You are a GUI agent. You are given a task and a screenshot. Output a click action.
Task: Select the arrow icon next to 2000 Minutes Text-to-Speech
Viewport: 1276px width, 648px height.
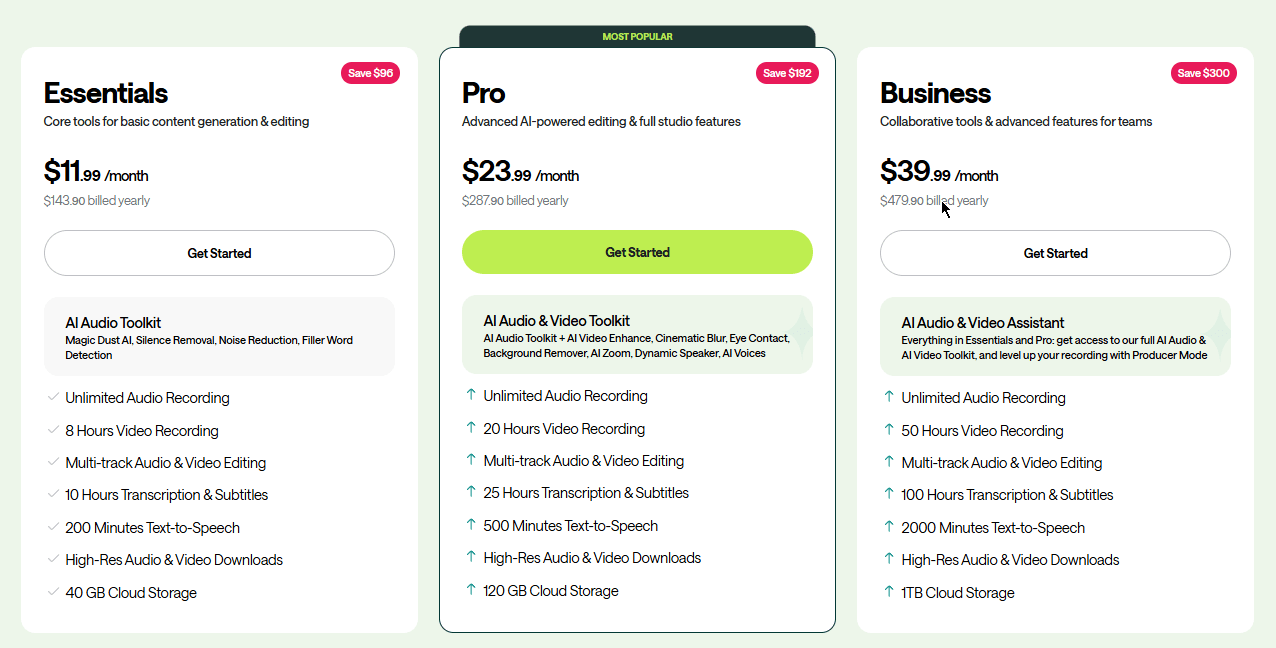tap(888, 527)
